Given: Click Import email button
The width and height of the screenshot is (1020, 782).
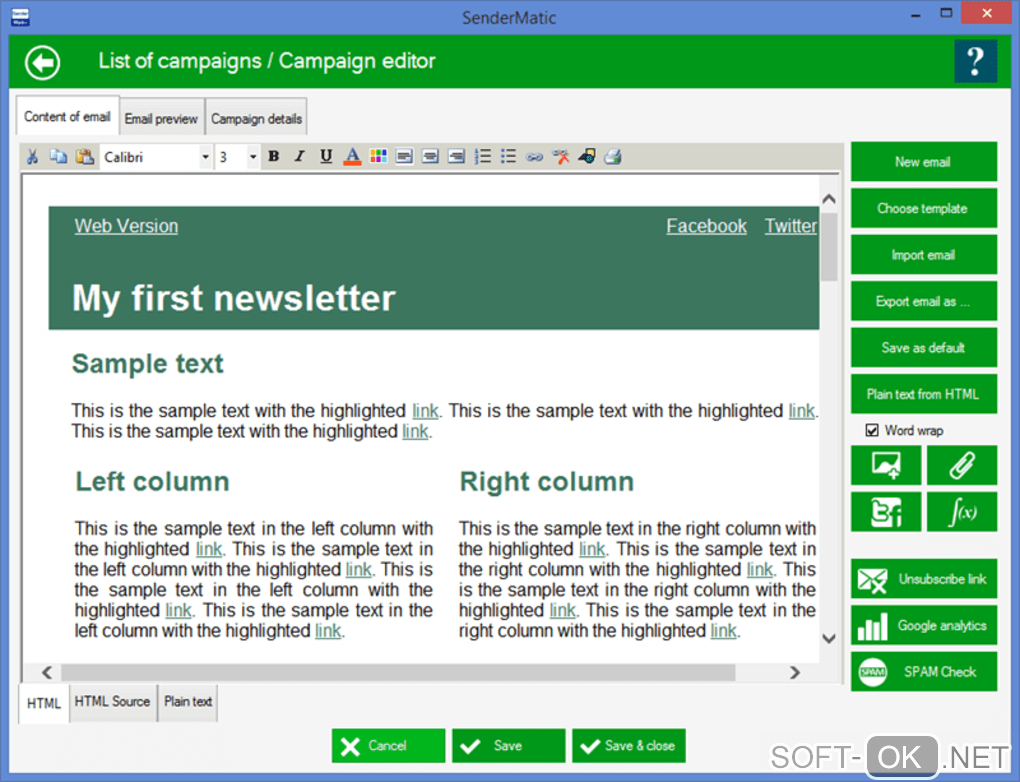Looking at the screenshot, I should [924, 254].
